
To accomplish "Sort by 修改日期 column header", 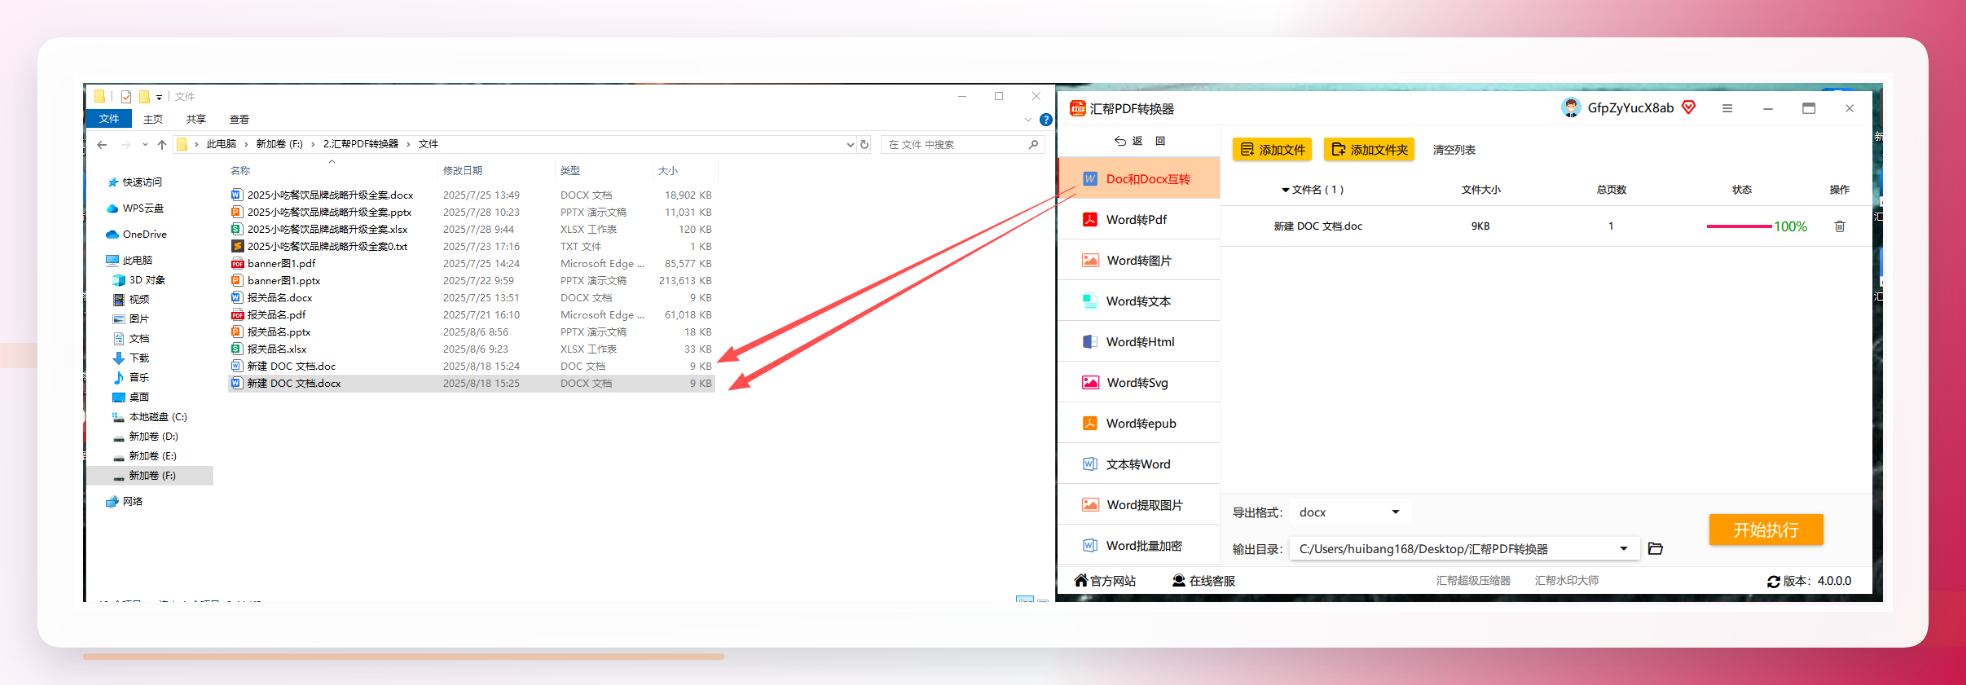I will coord(463,171).
